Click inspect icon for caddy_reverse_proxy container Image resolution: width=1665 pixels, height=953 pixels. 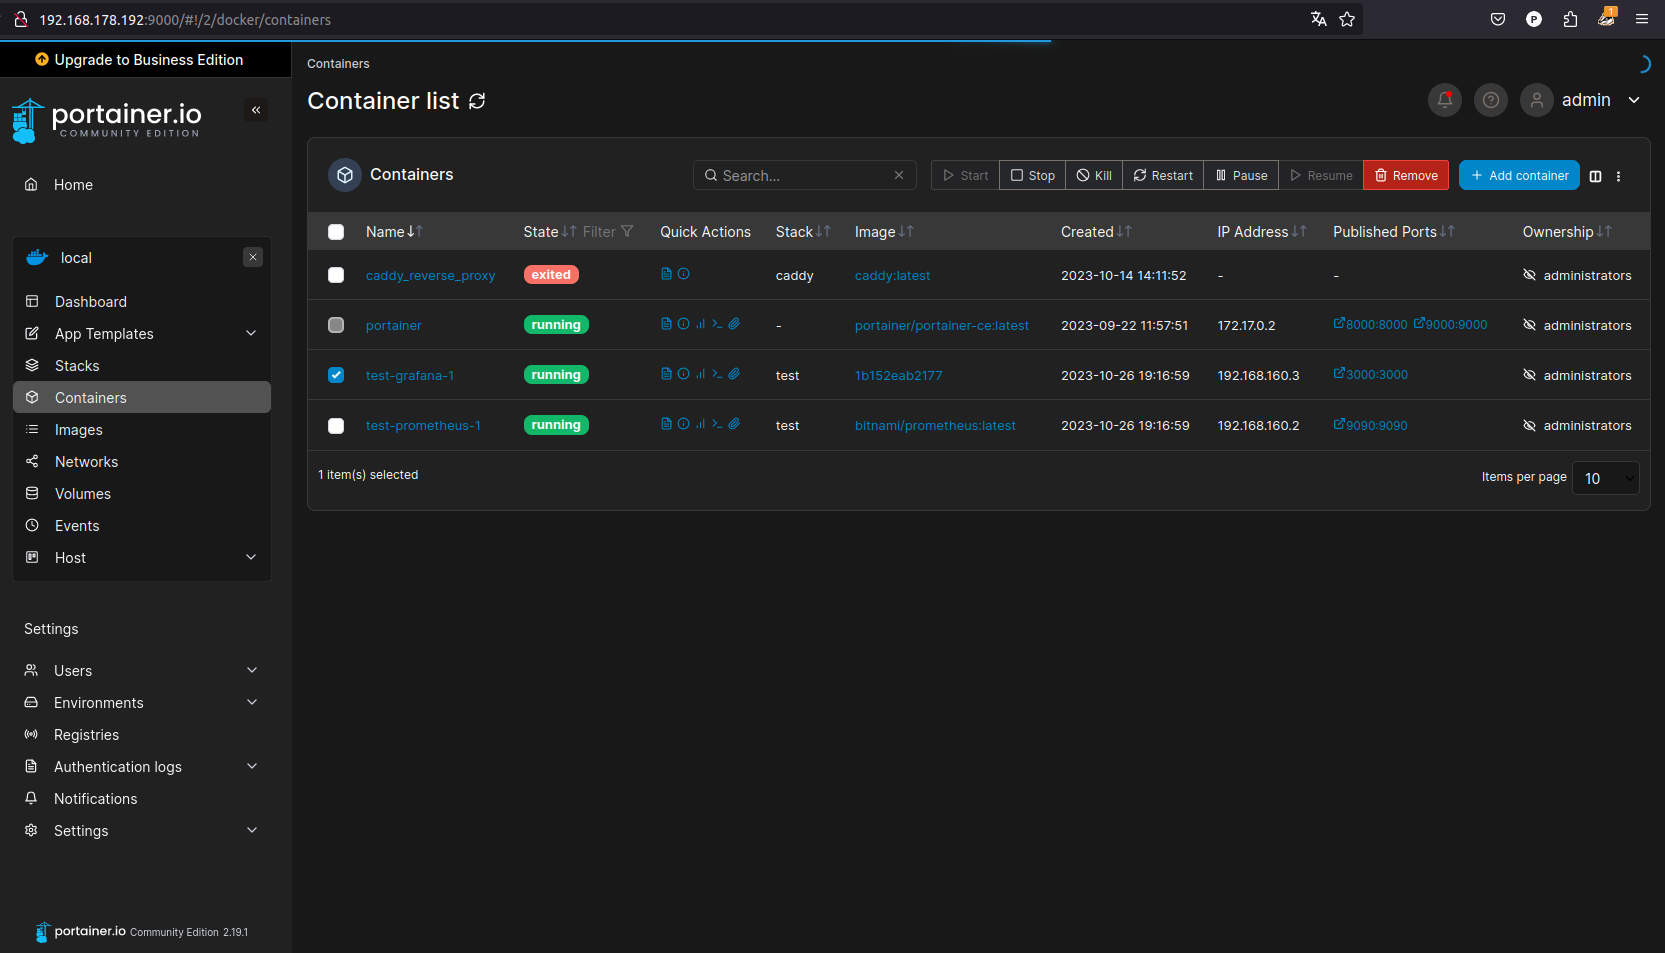[684, 274]
